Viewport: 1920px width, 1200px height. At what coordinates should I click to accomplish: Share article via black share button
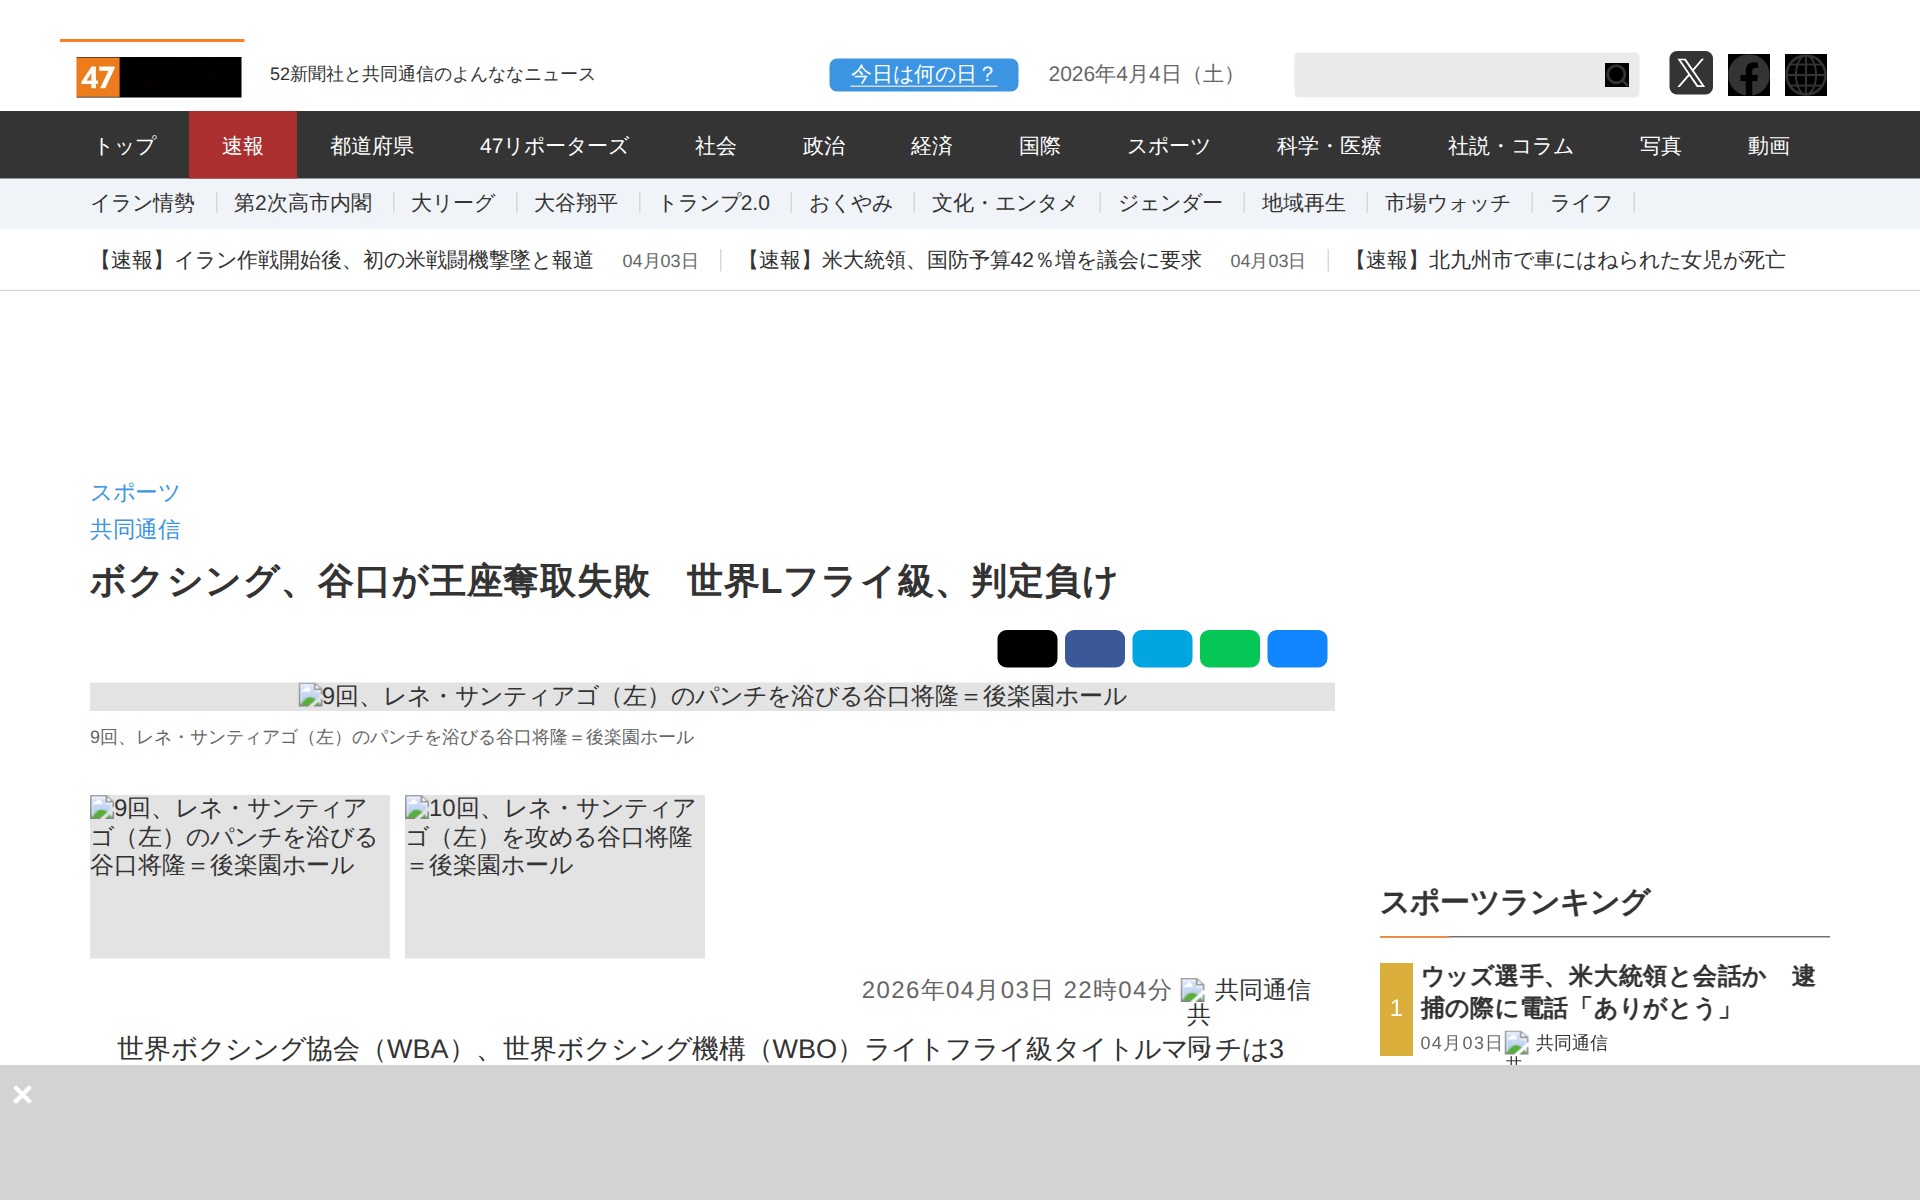[x=1027, y=649]
